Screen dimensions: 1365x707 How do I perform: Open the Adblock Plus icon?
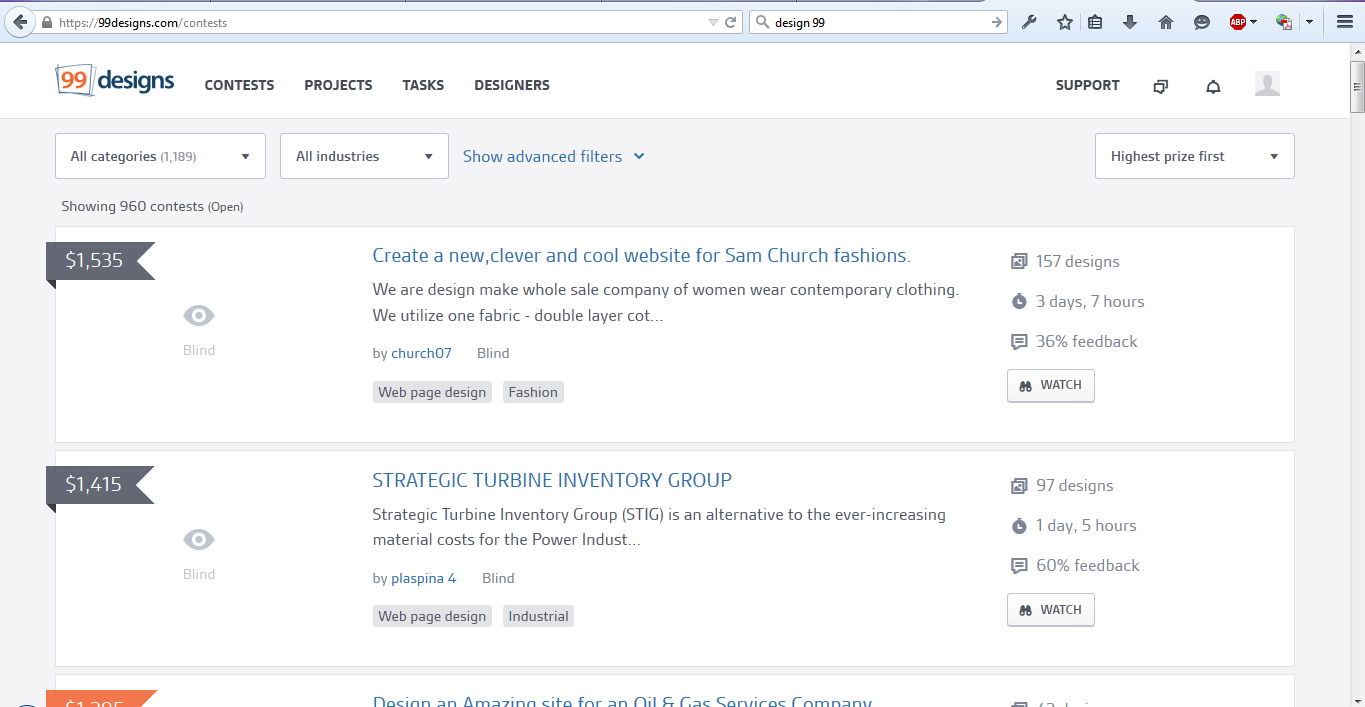coord(1238,22)
